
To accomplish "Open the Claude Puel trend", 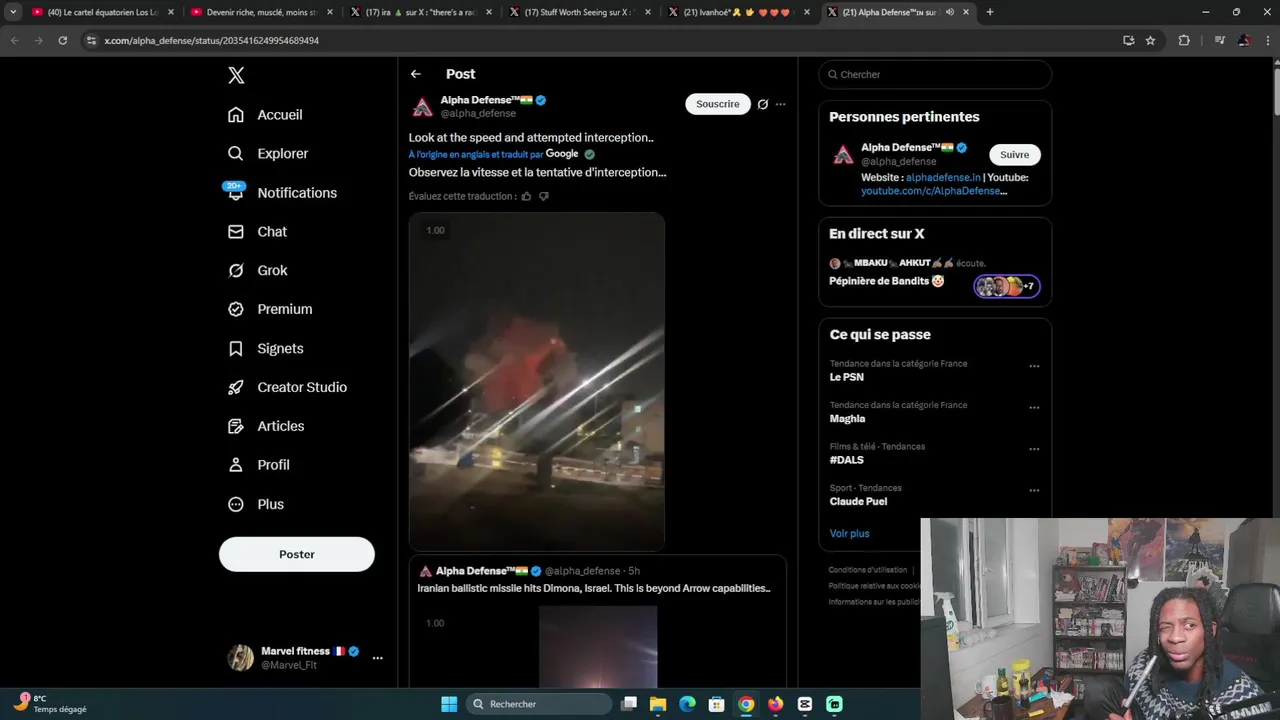I will (x=858, y=502).
